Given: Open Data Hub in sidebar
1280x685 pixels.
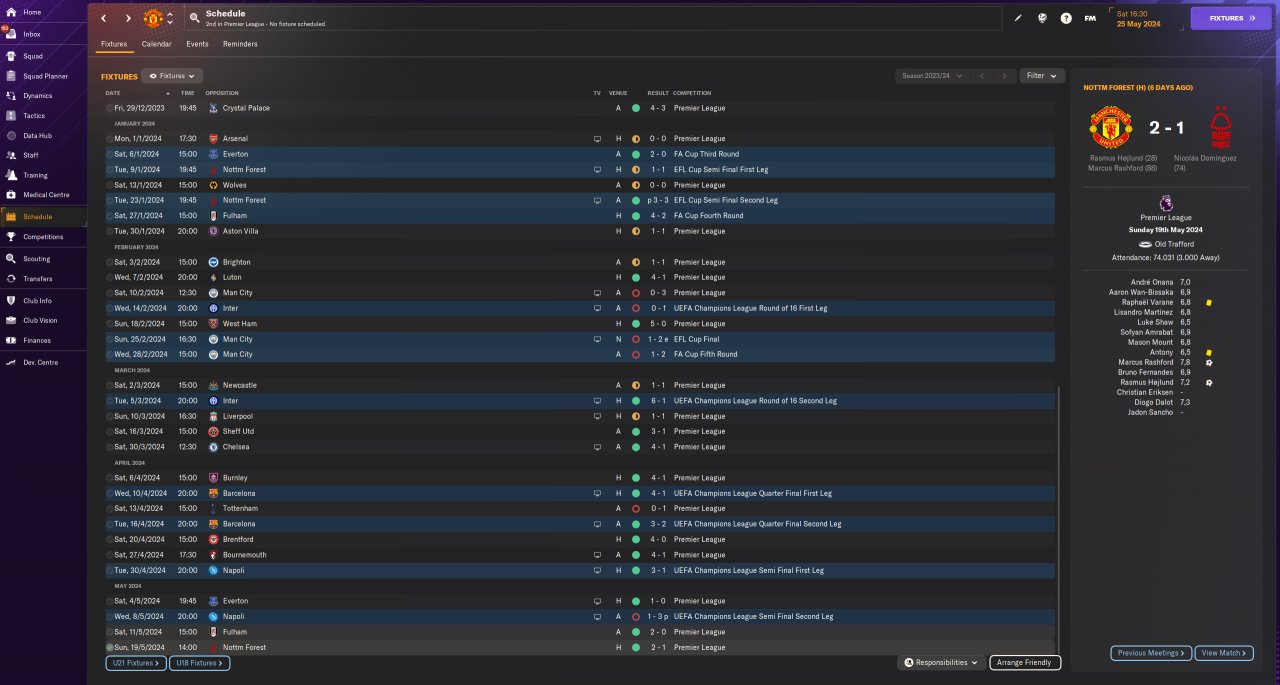Looking at the screenshot, I should [37, 135].
